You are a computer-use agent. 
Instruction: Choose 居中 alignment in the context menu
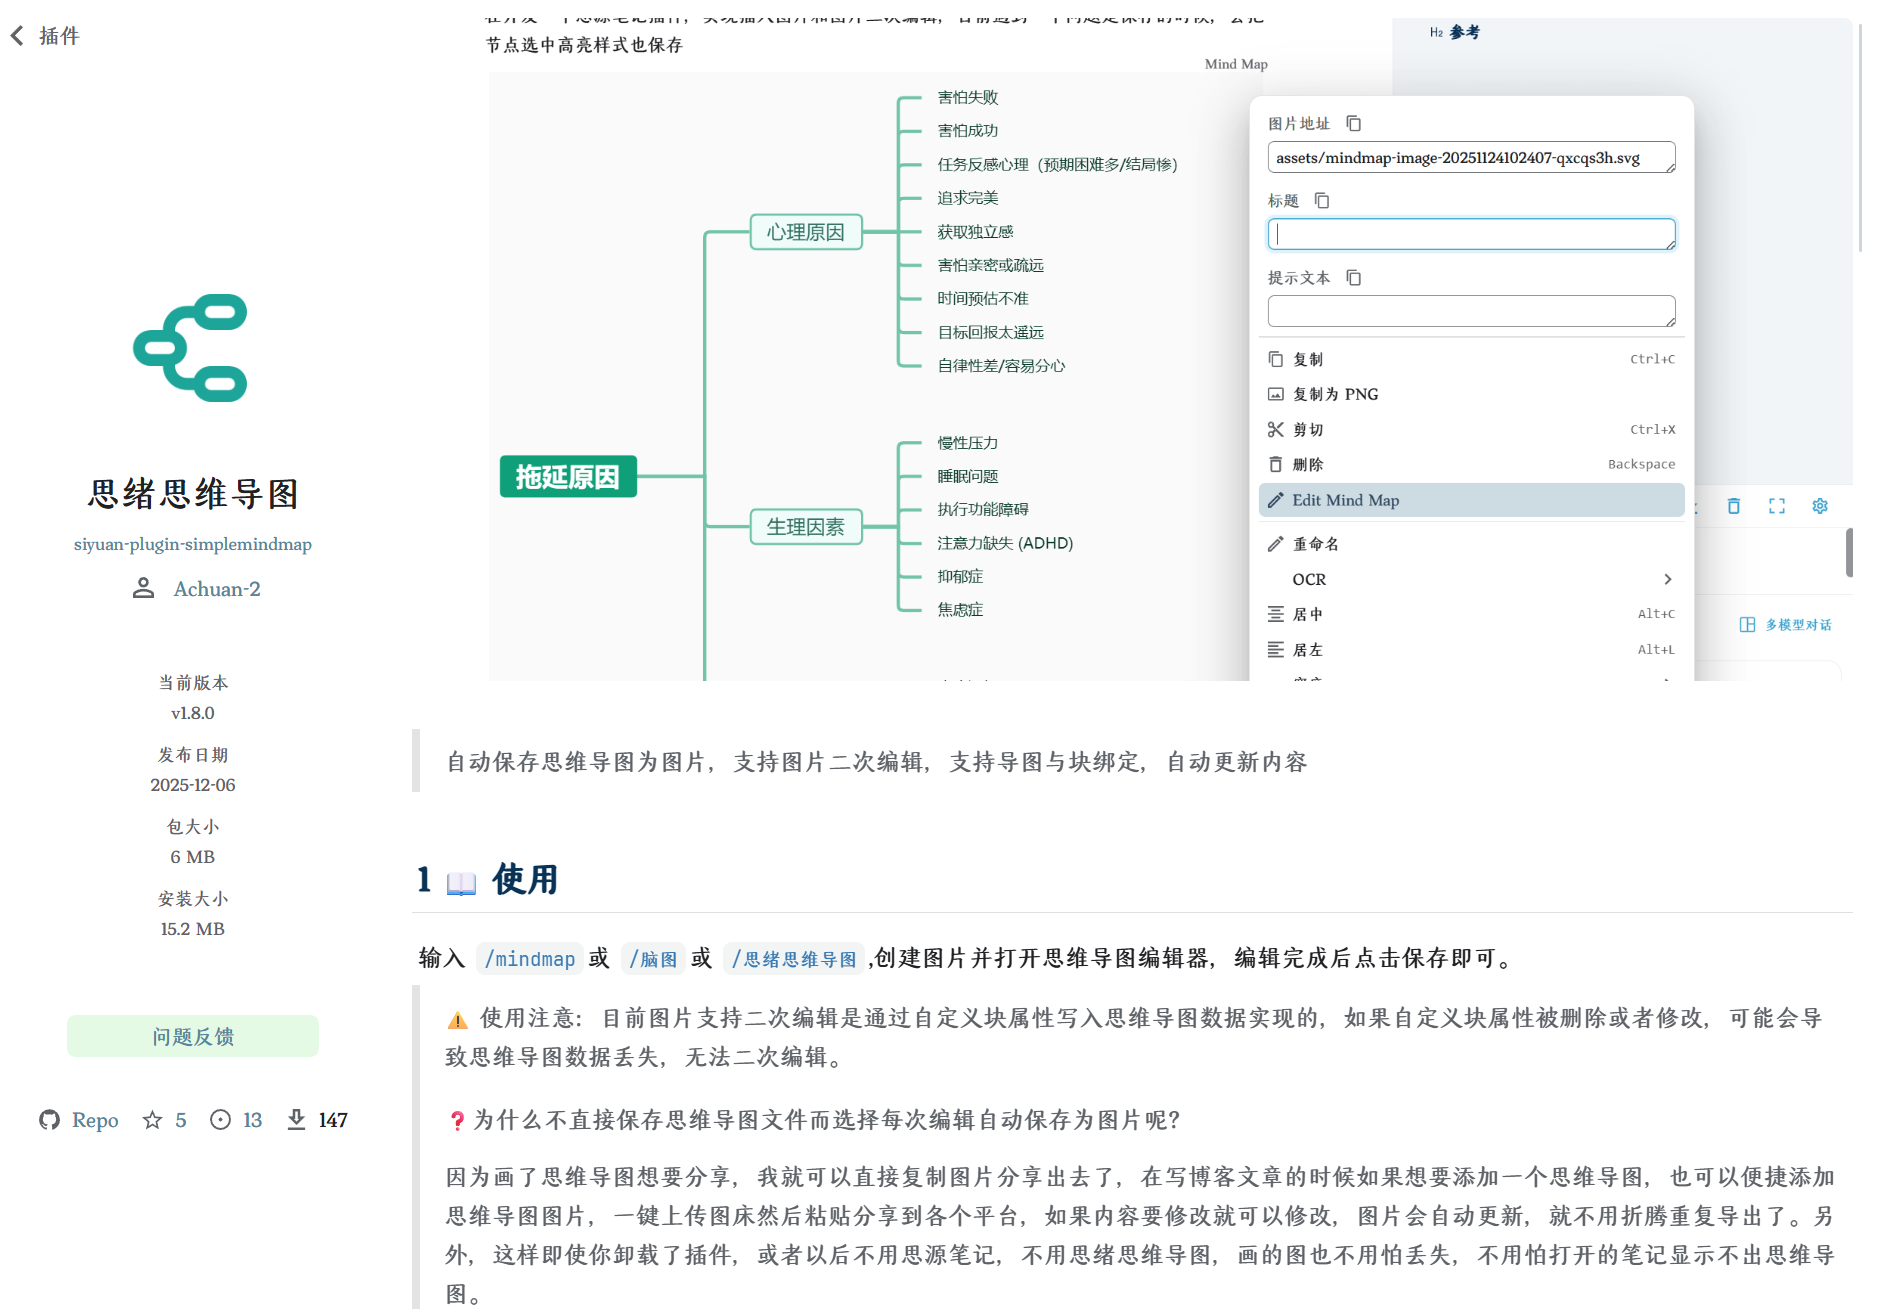(x=1471, y=614)
